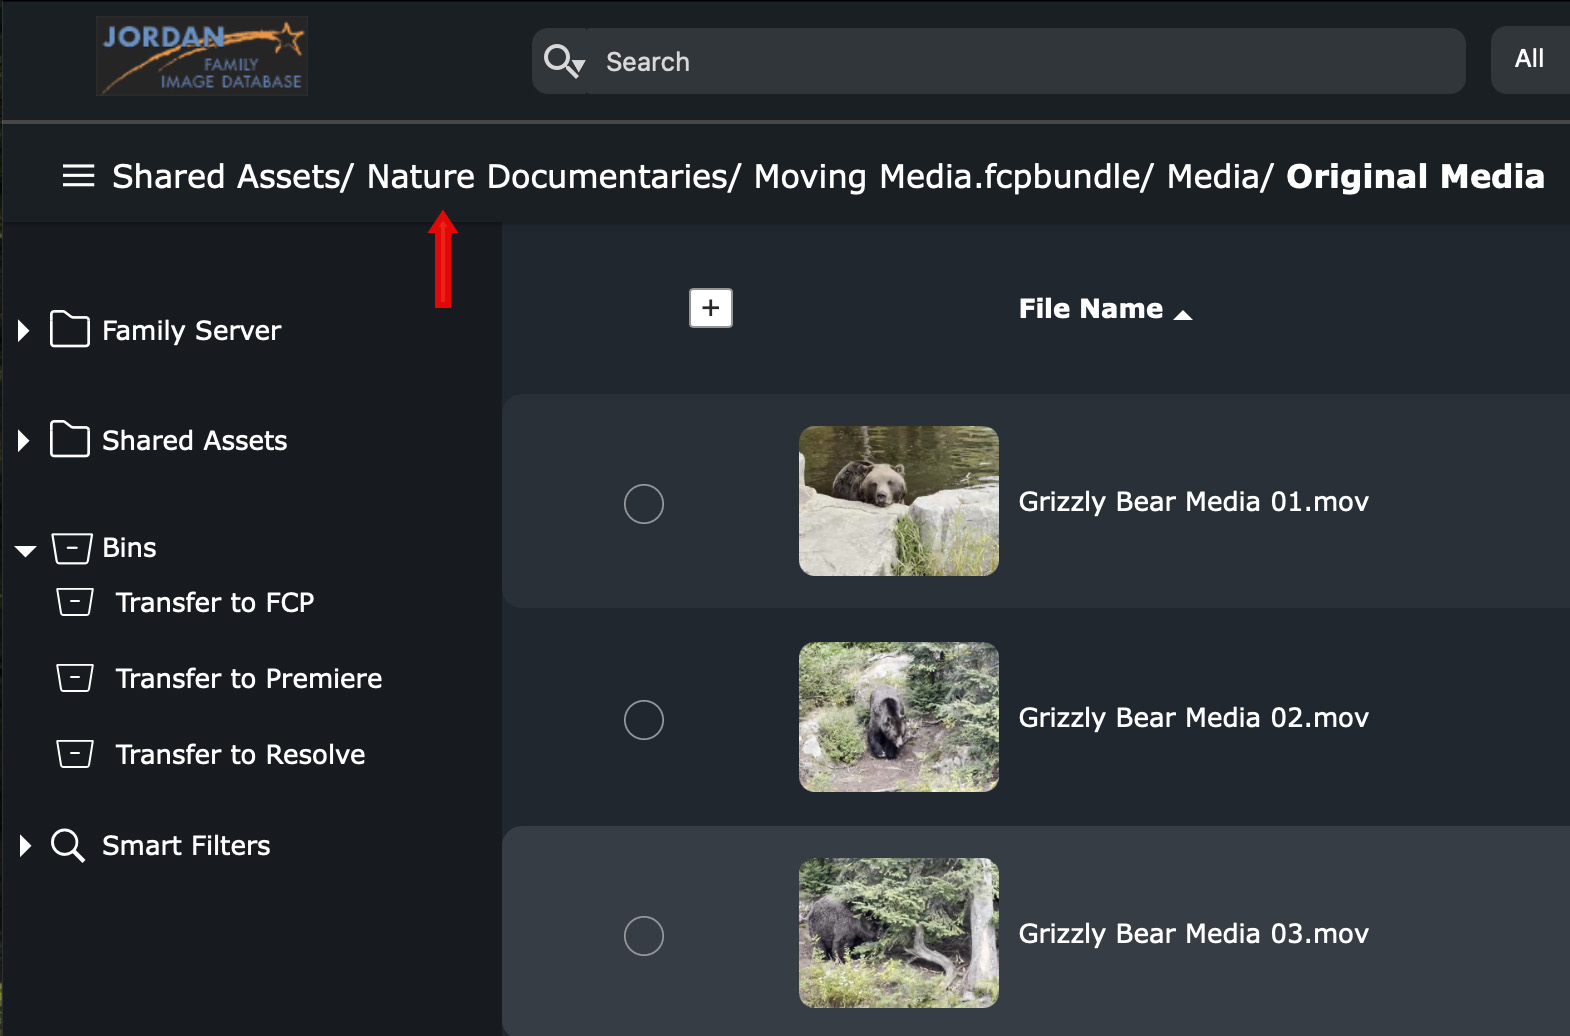Image resolution: width=1570 pixels, height=1036 pixels.
Task: Click the Family Server folder icon
Action: 70,329
